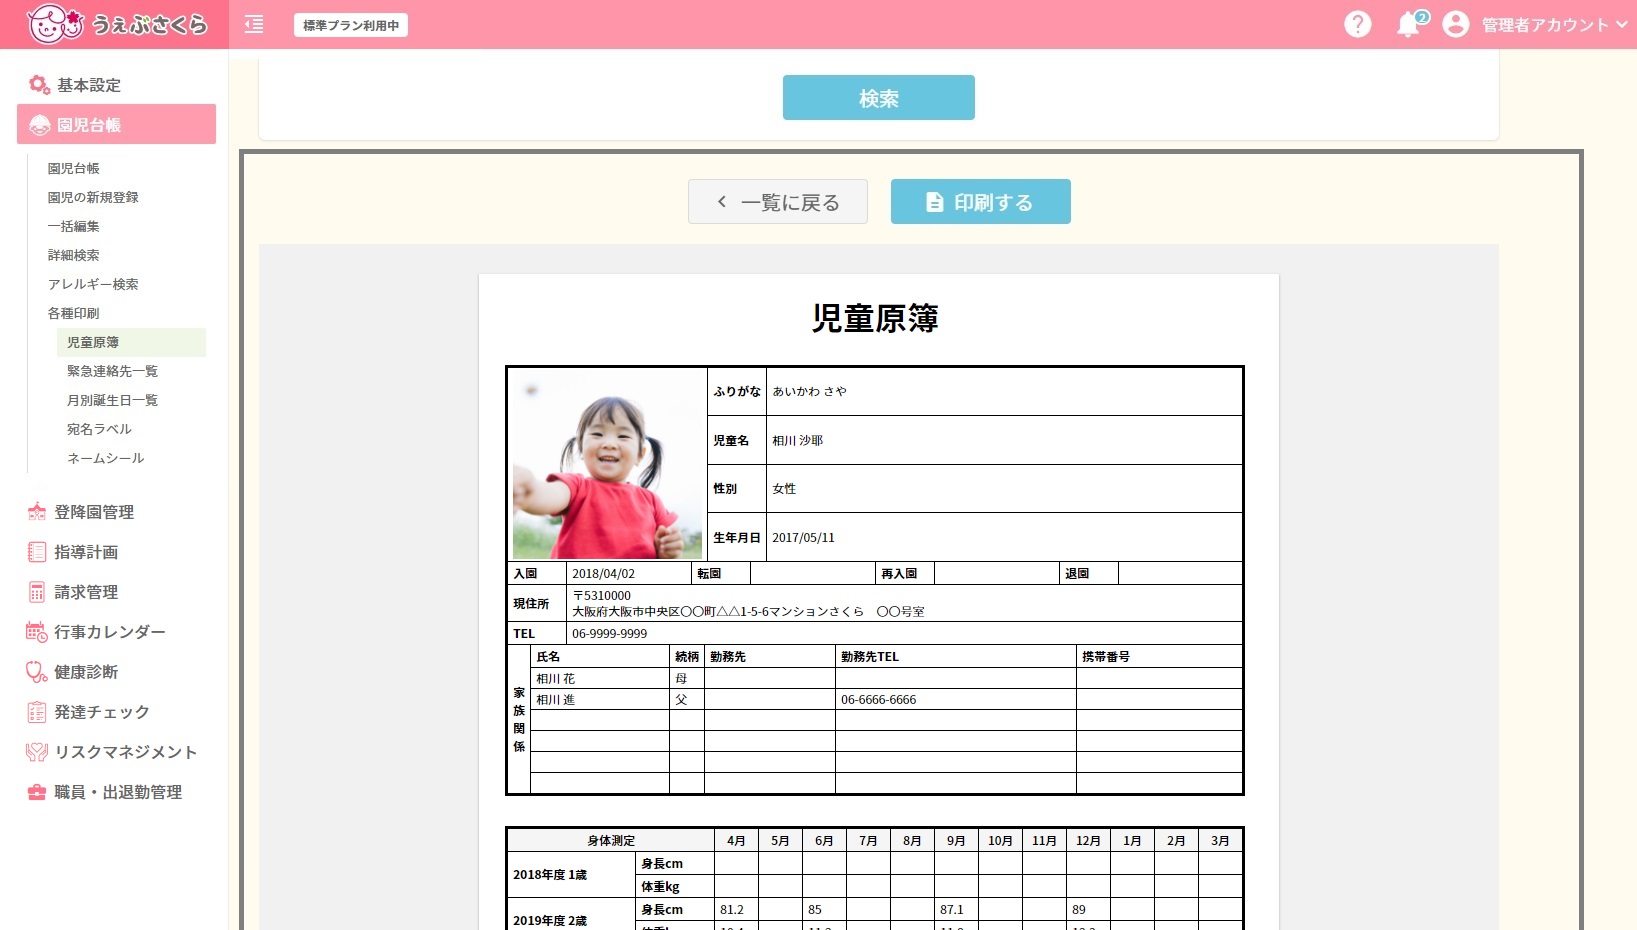Click the 園児台帳 child face icon
Screen dimensions: 1637x930
40,125
